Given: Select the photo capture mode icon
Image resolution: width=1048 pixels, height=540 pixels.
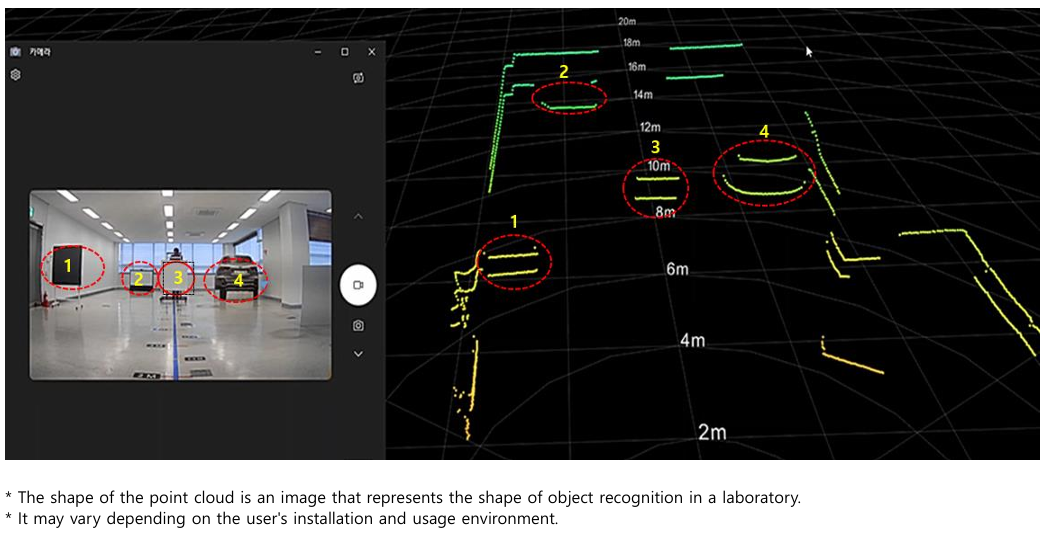Looking at the screenshot, I should coord(358,325).
